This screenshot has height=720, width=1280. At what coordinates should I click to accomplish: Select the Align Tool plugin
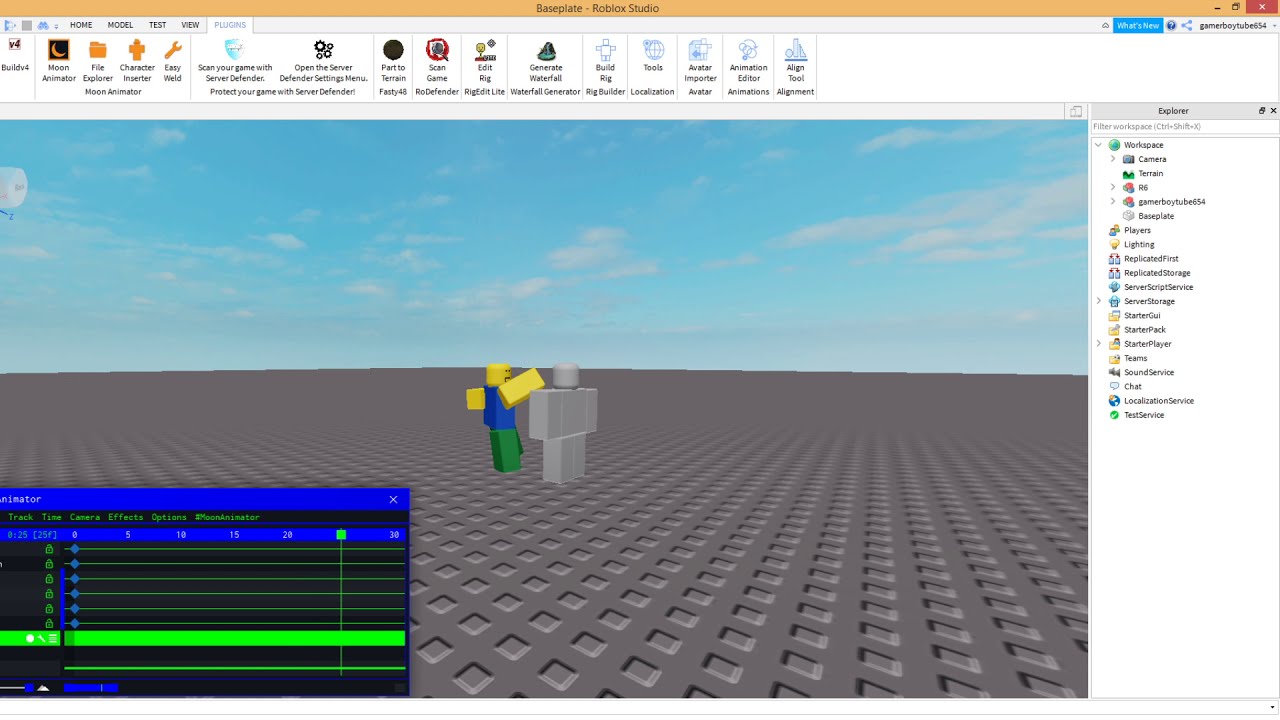pos(796,61)
